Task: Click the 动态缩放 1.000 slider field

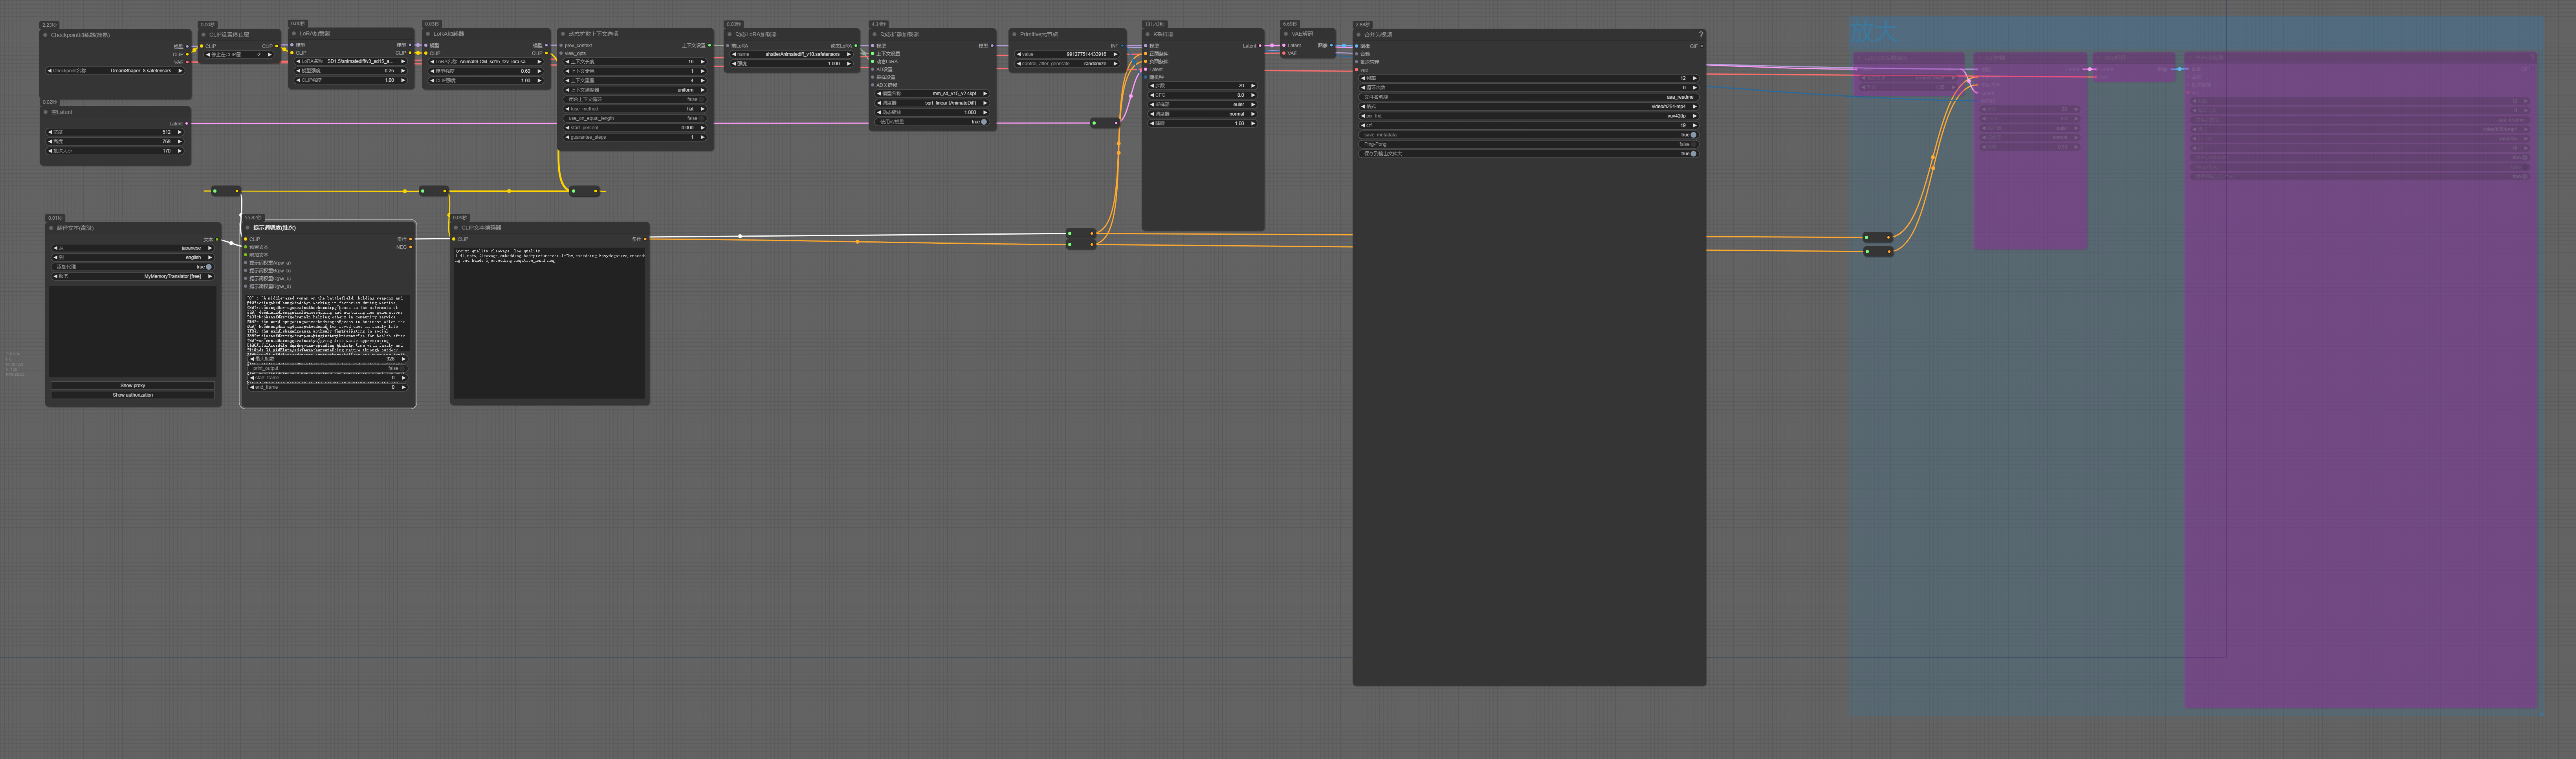Action: tap(932, 112)
